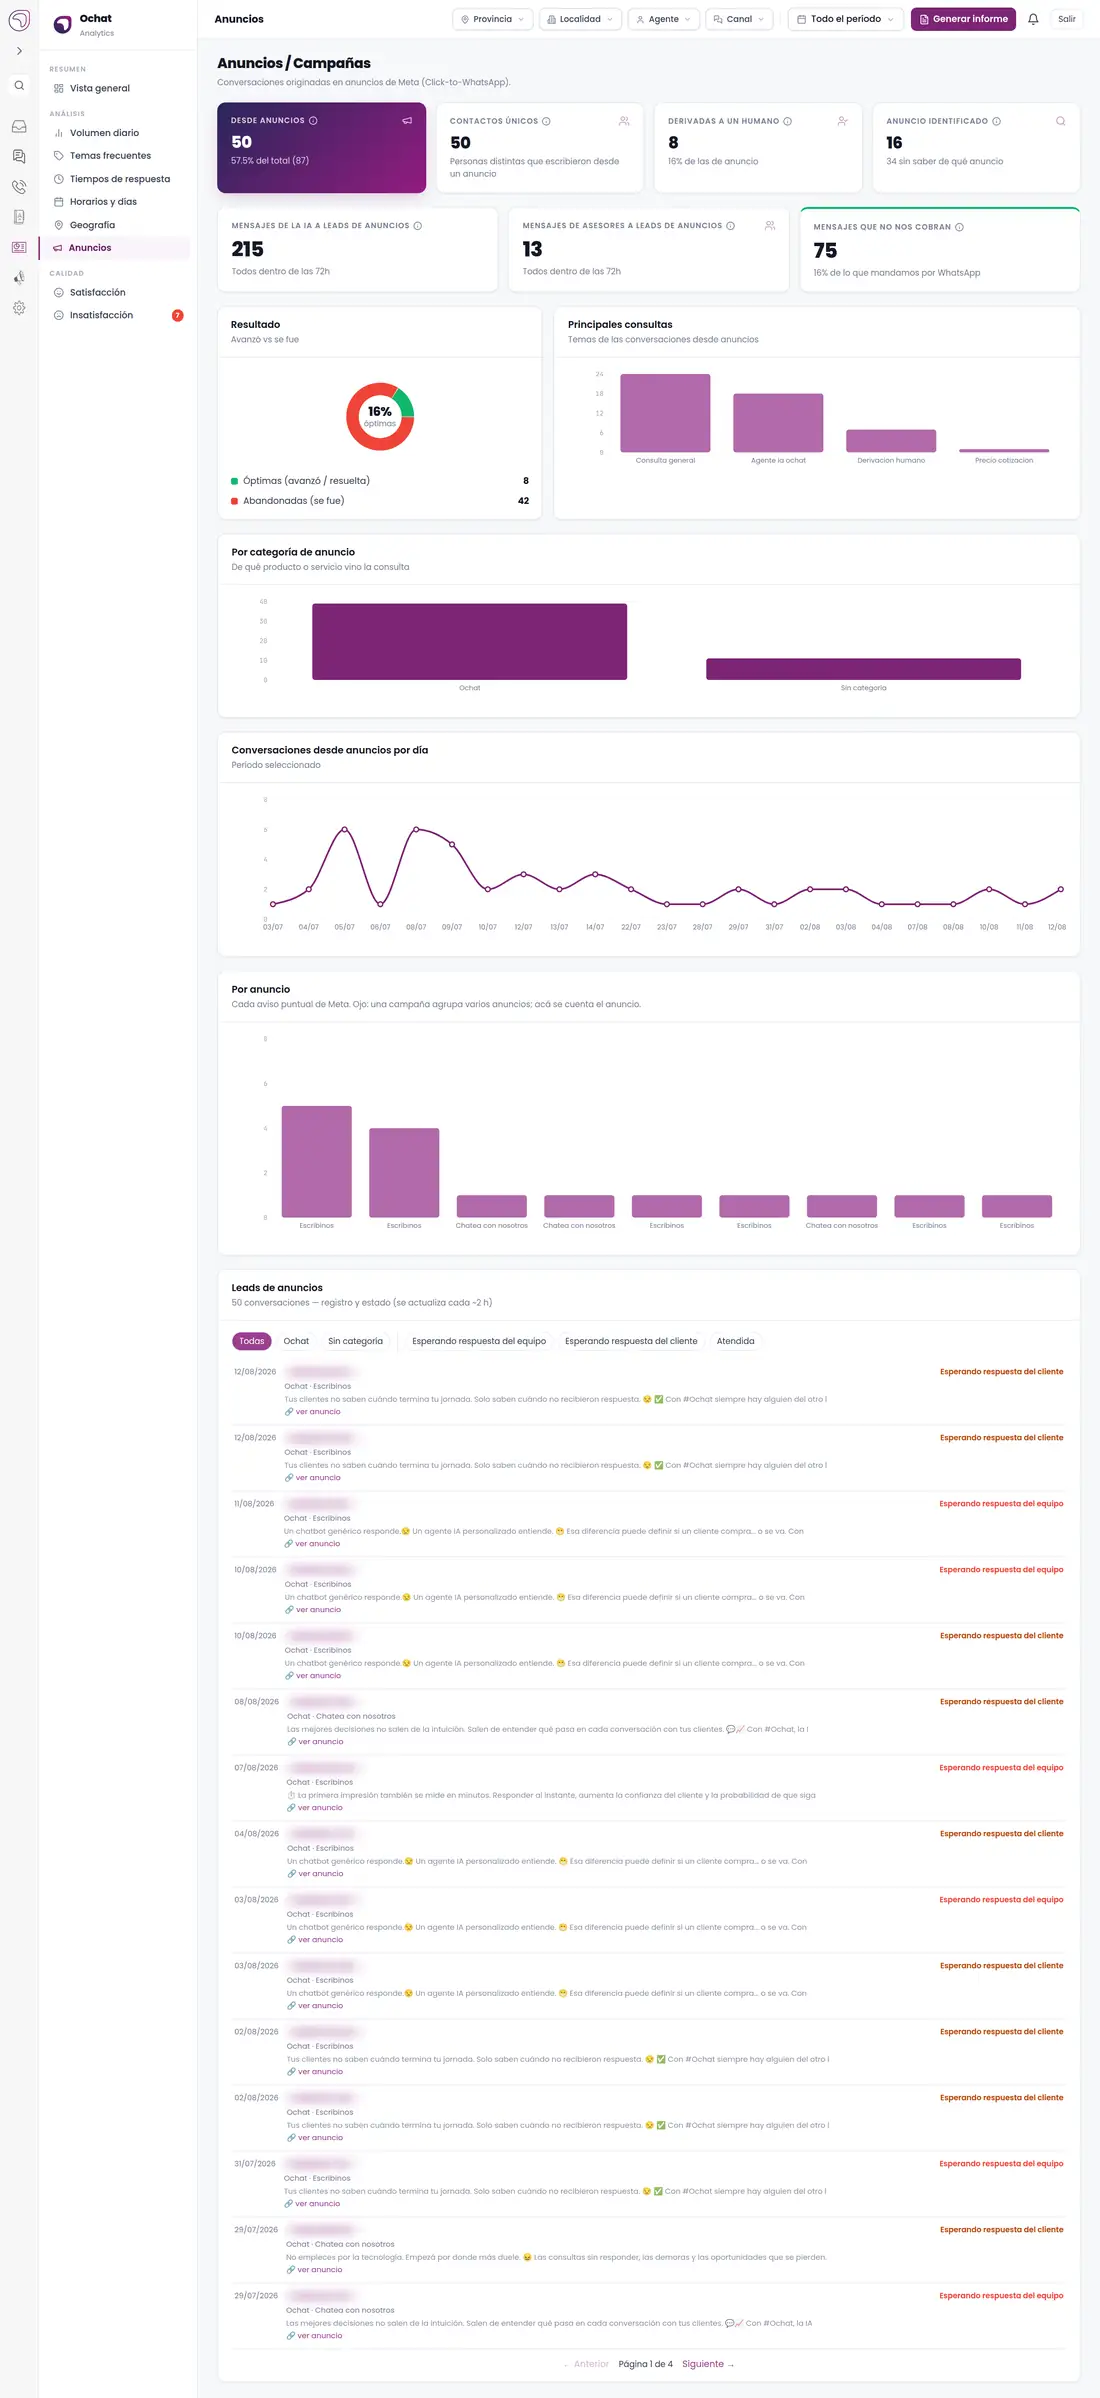The width and height of the screenshot is (1100, 2398).
Task: Go to Siguiente page of leads
Action: pyautogui.click(x=708, y=2364)
